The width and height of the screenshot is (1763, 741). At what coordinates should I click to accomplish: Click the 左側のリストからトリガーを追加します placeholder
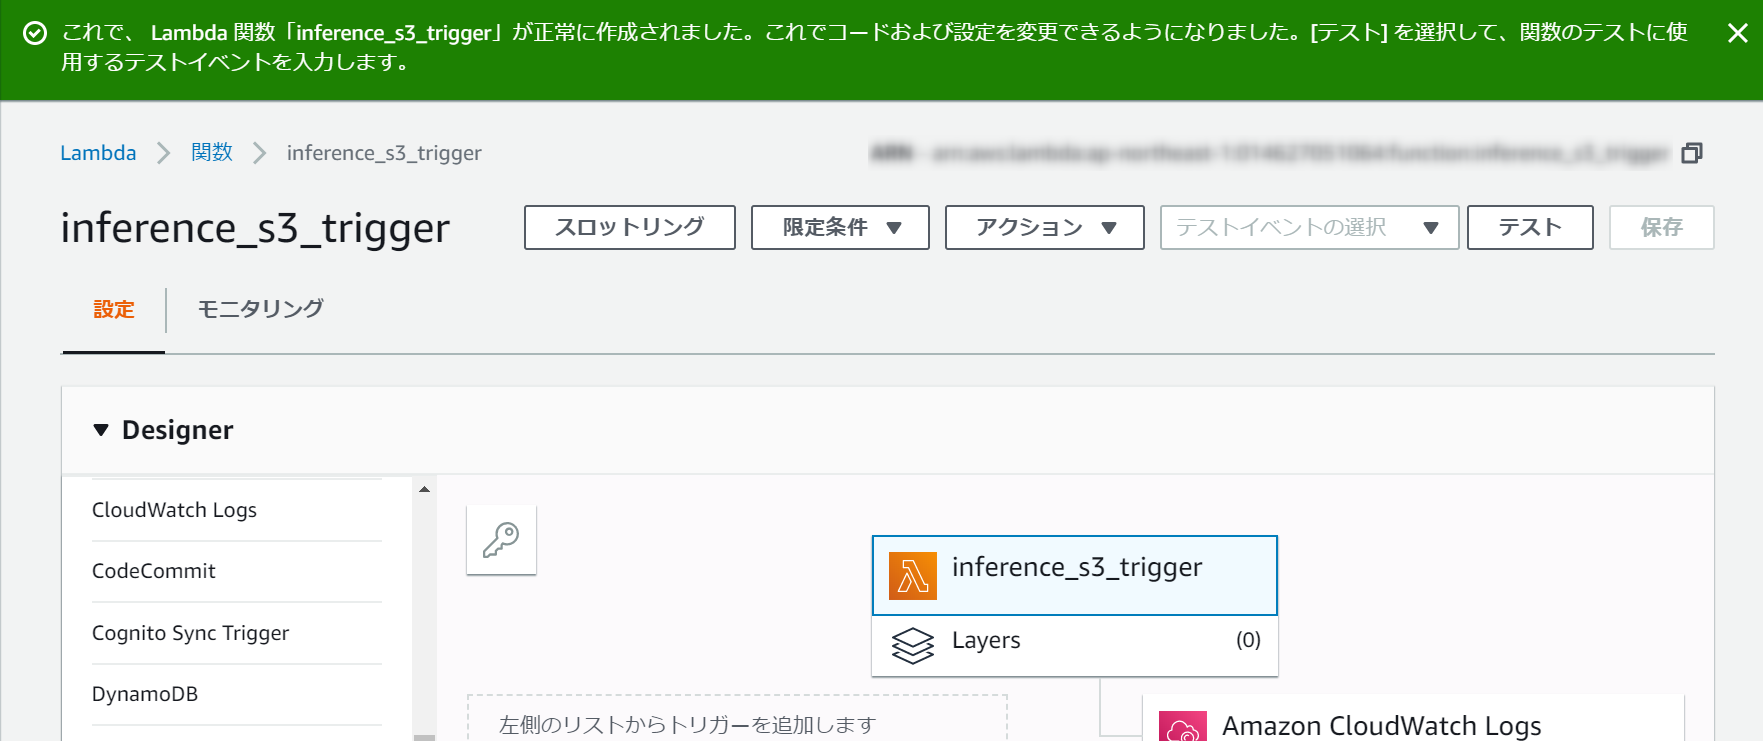[737, 718]
